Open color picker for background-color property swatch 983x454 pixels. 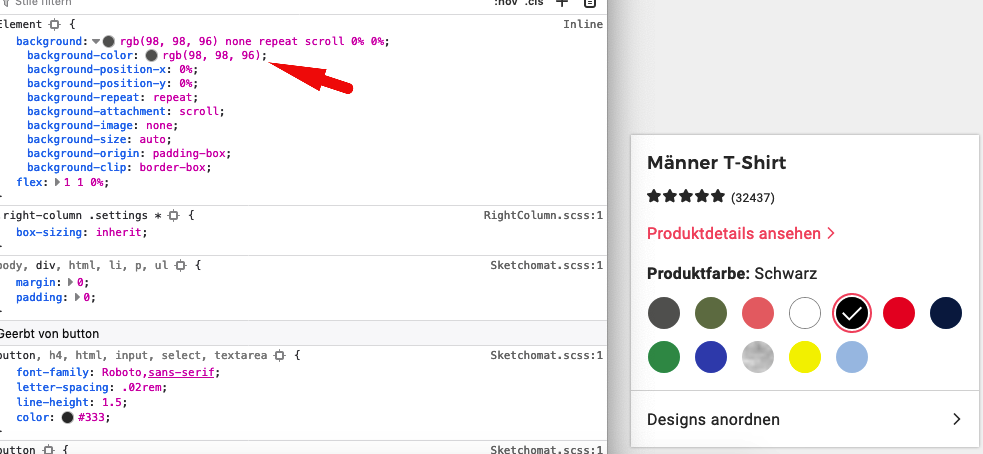[x=152, y=56]
